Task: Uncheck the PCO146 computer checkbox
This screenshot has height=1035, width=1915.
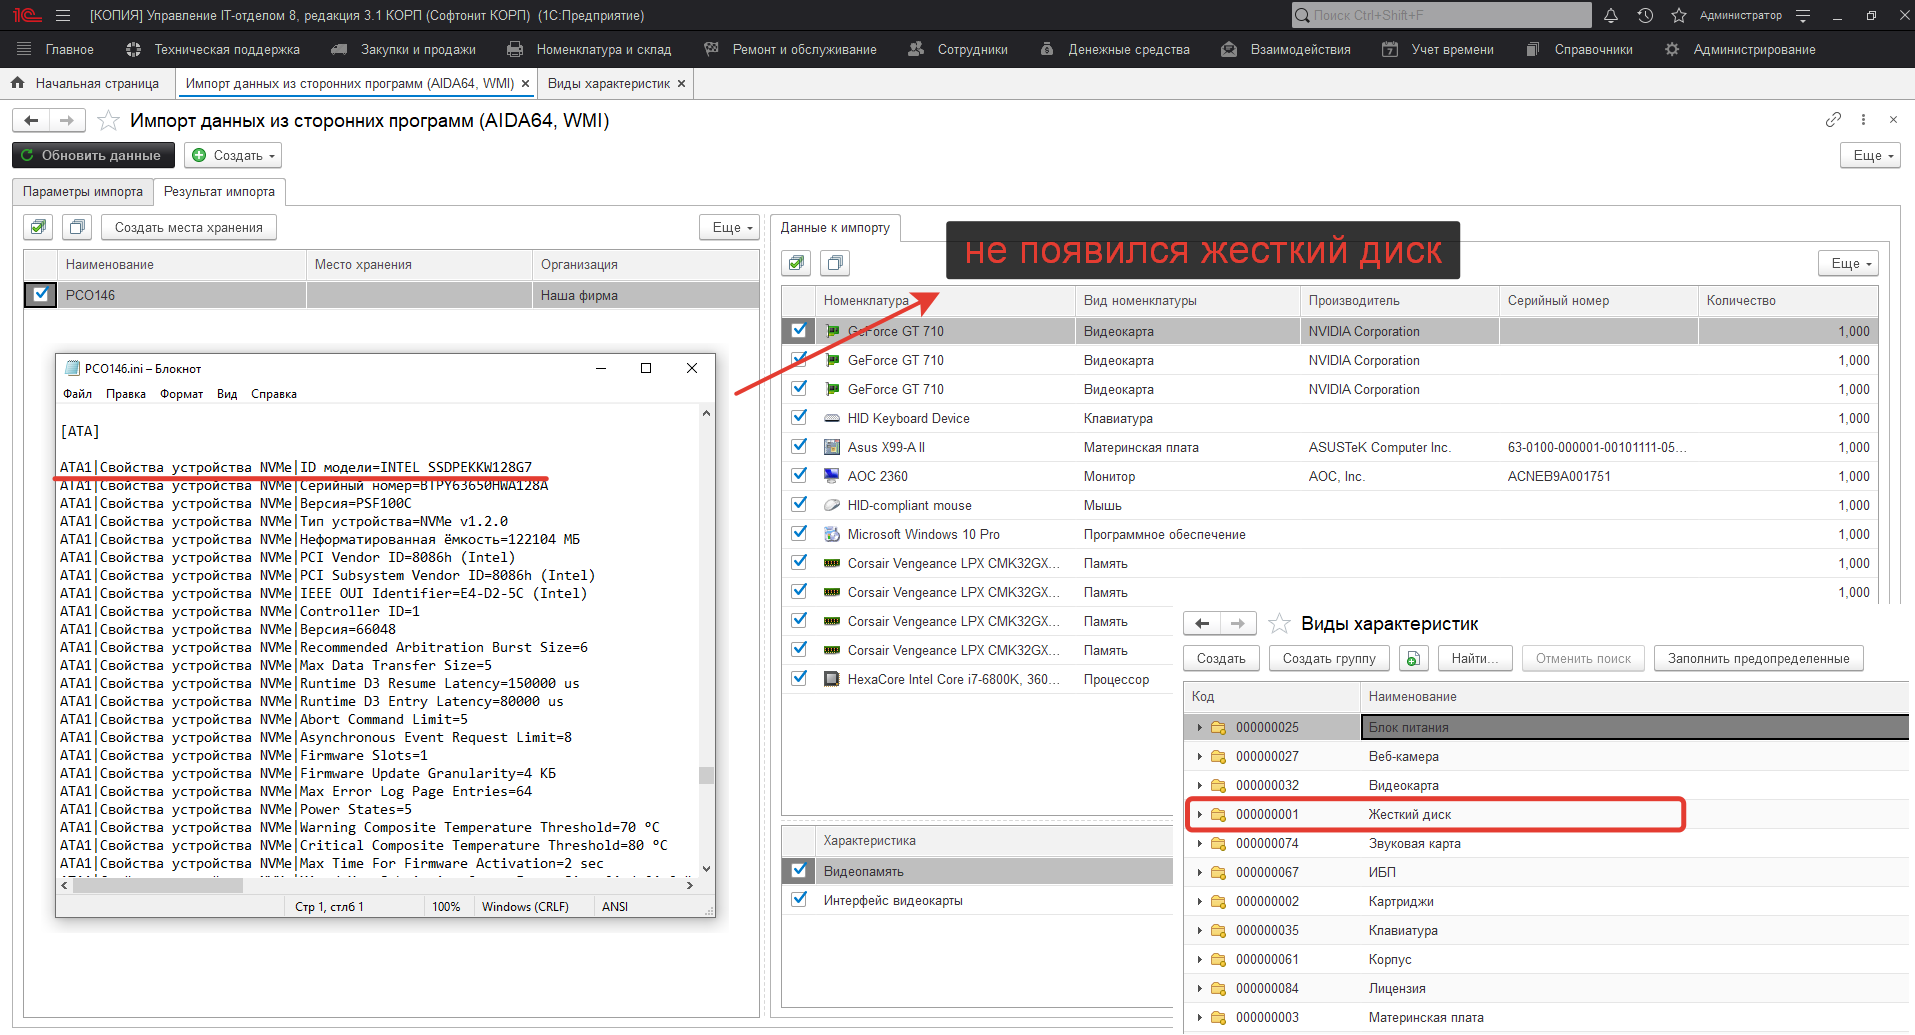Action: pos(41,295)
